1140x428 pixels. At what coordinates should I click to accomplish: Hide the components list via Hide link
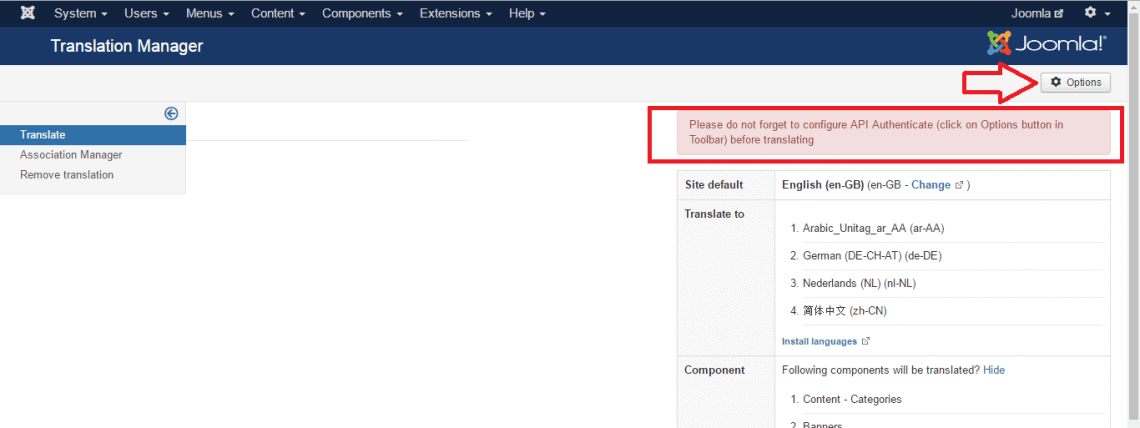coord(994,370)
